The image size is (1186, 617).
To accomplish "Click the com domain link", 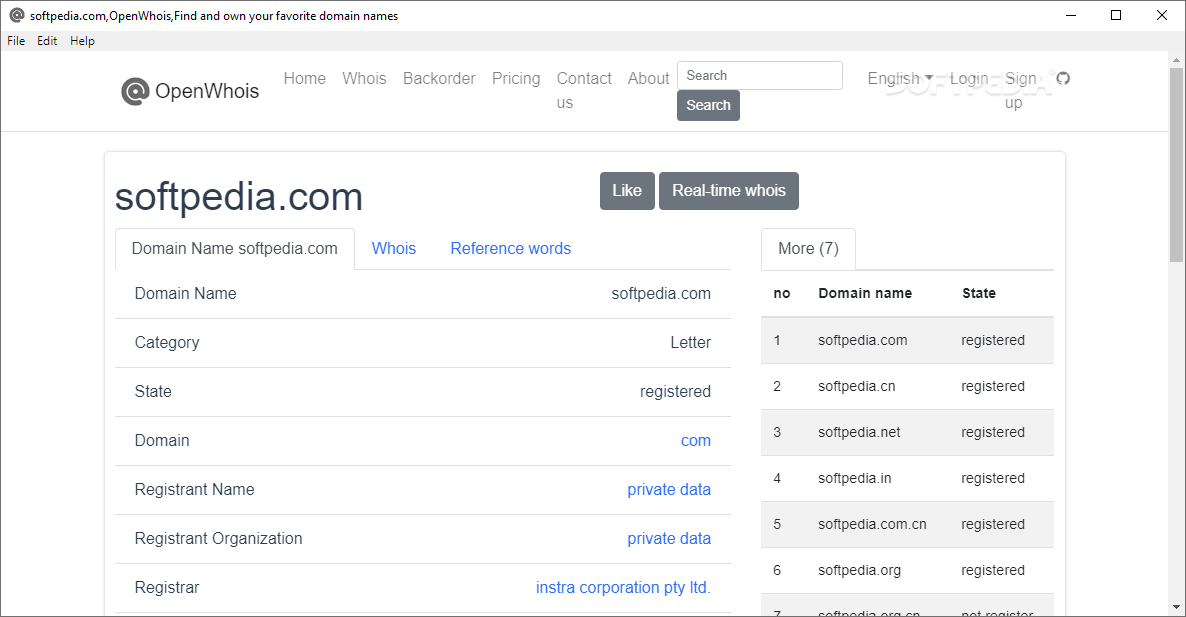I will [695, 441].
